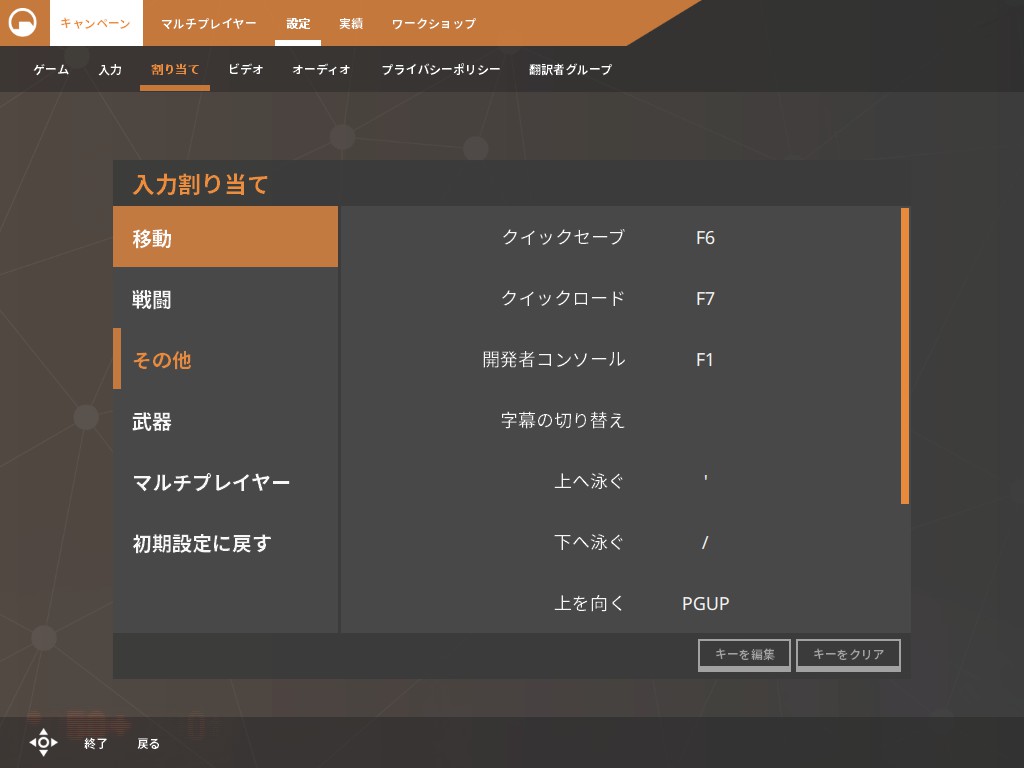Select the 割り当て subtab

pos(175,69)
